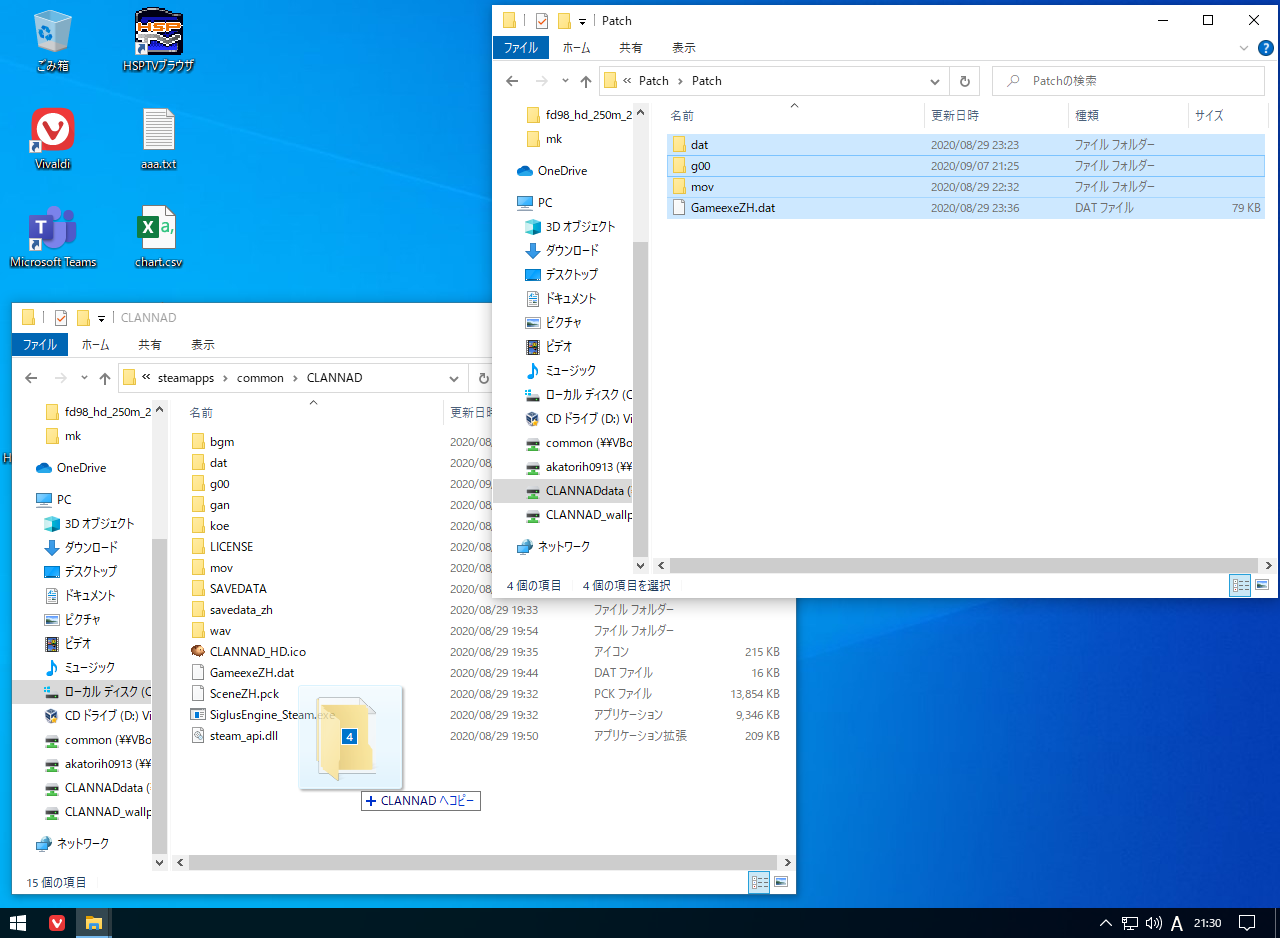Select the chart.csv file on desktop
The width and height of the screenshot is (1280, 938).
pos(158,237)
